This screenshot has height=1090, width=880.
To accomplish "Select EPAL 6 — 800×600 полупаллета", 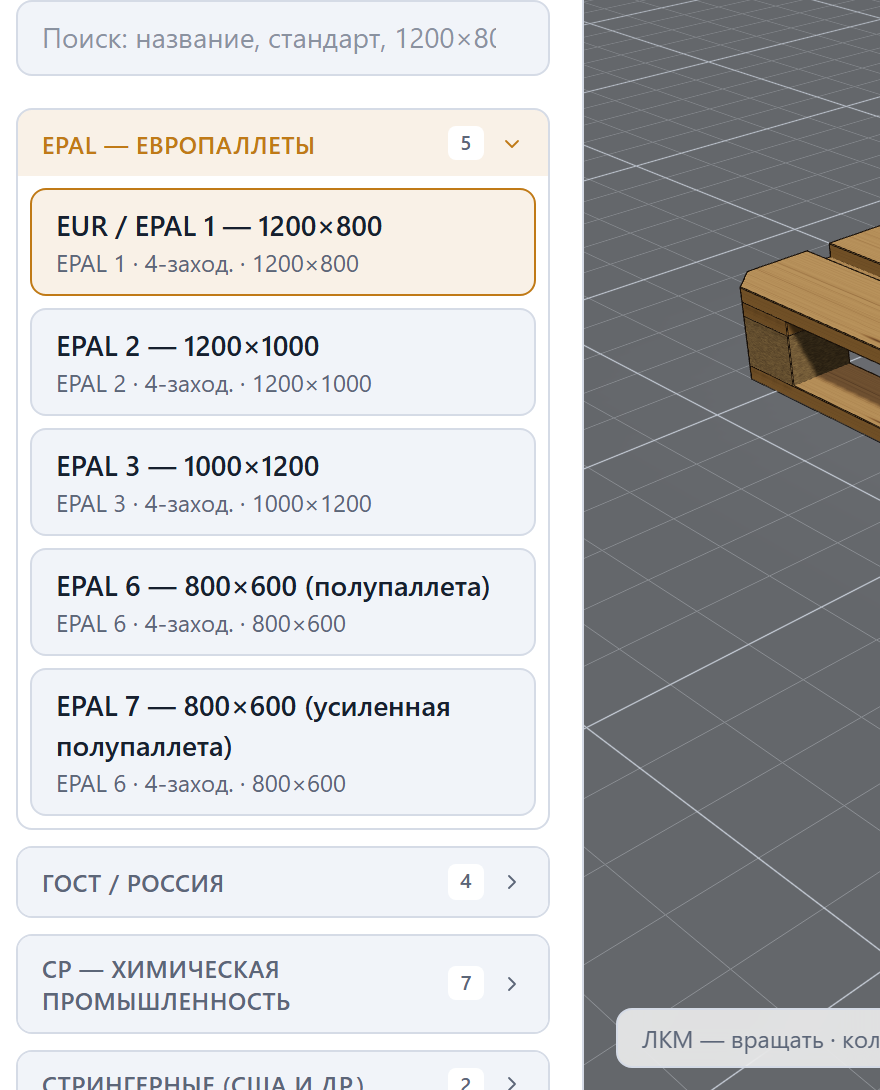I will click(282, 602).
